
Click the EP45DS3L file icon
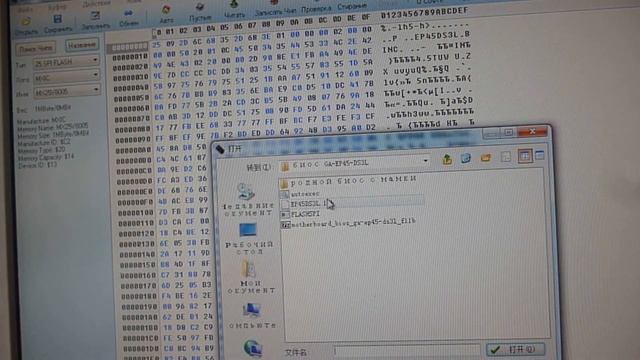[x=285, y=204]
